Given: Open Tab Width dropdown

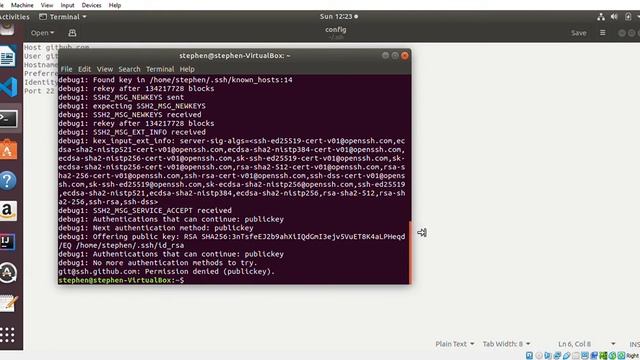Looking at the screenshot, I should (507, 344).
